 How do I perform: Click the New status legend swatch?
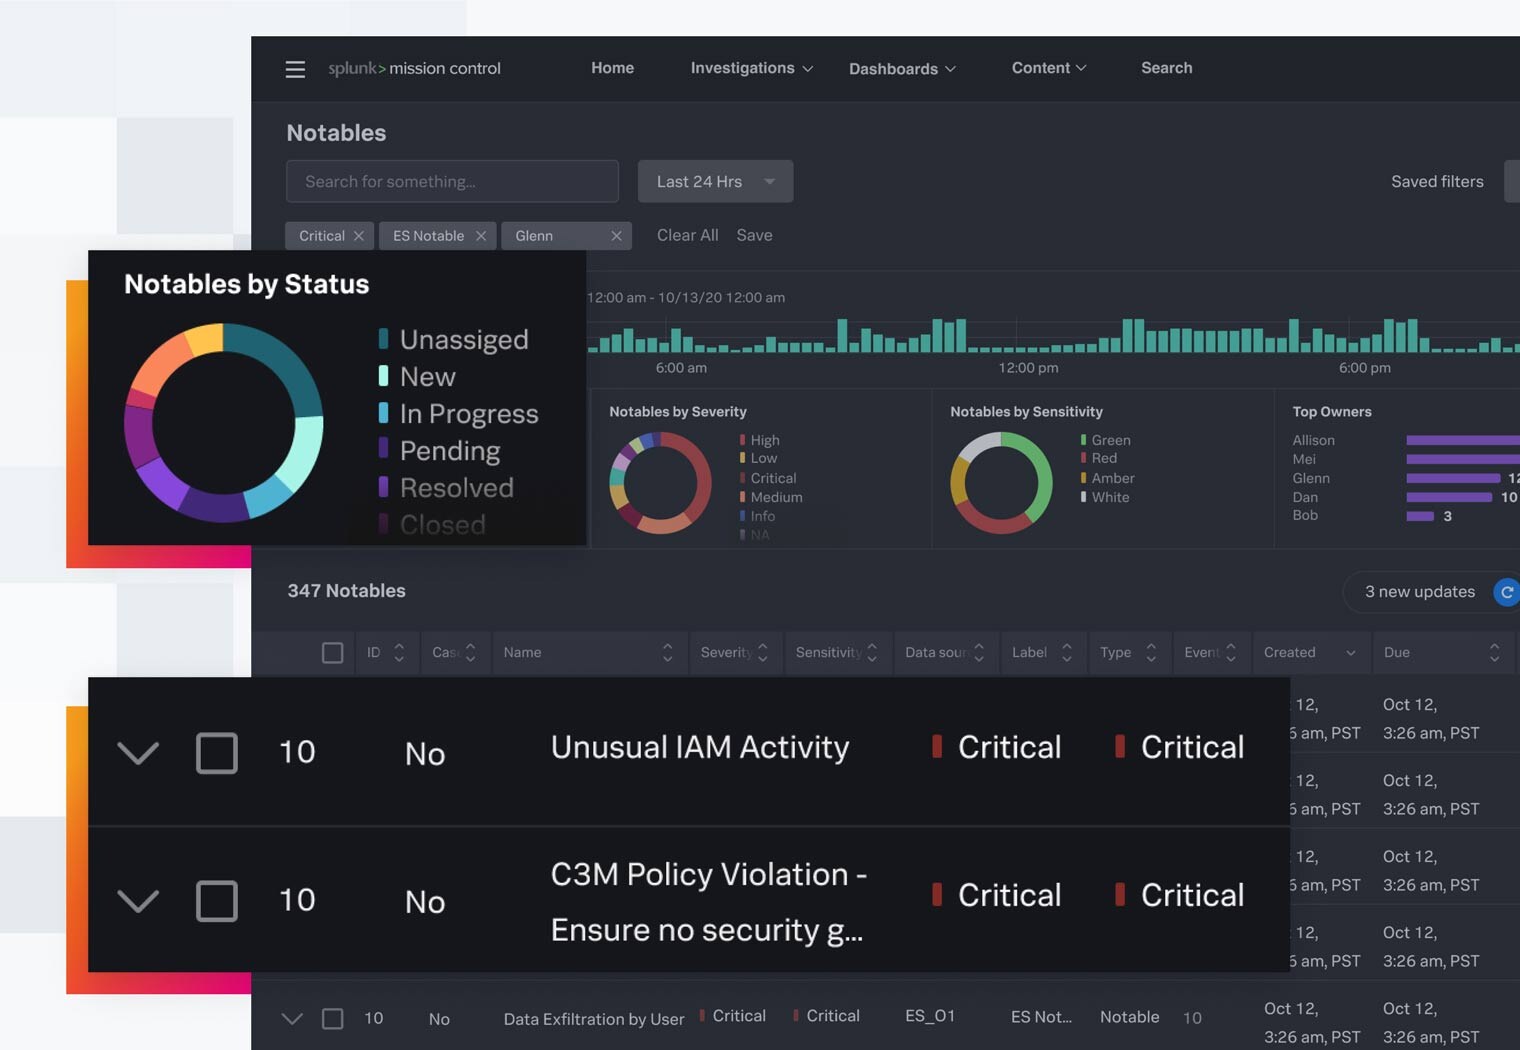point(383,377)
